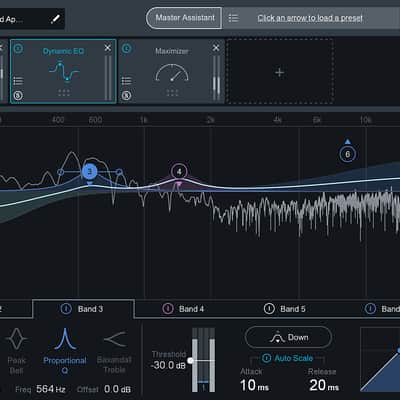Toggle the power button on the rightmost band tab
Screen dimensions: 400x400
point(370,309)
